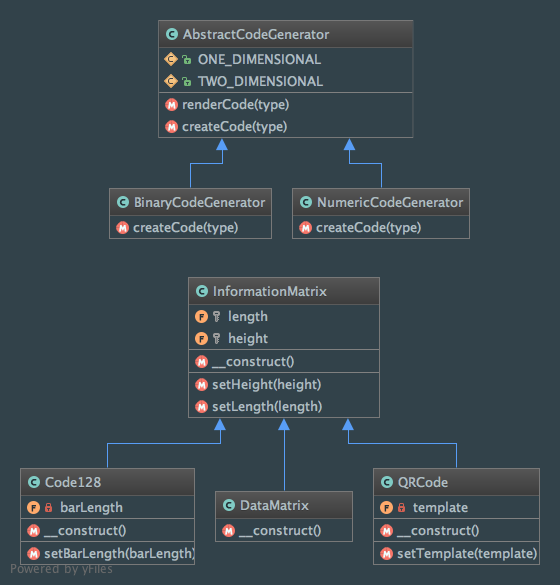Click the class icon beside QRCode

(x=387, y=482)
